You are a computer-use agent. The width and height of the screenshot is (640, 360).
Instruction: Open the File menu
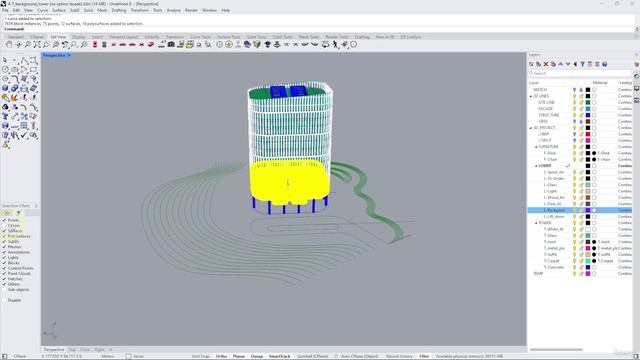[x=5, y=10]
